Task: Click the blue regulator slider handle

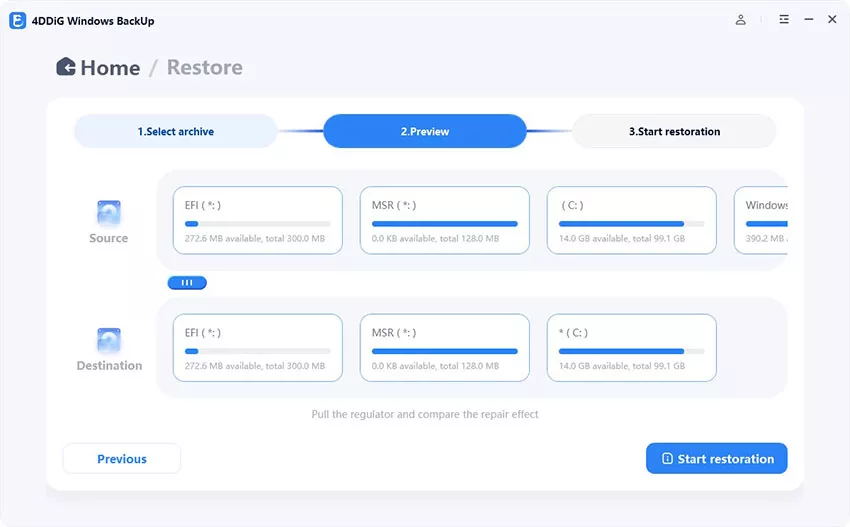Action: [187, 282]
